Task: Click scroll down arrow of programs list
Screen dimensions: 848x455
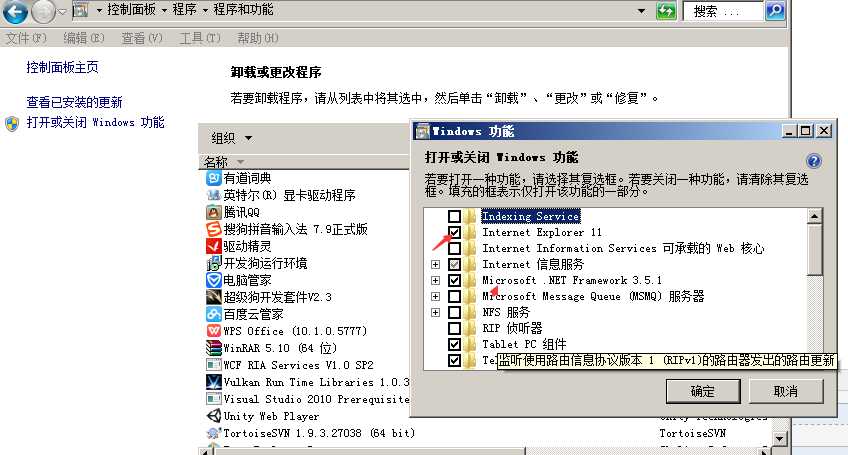Action: pyautogui.click(x=779, y=439)
